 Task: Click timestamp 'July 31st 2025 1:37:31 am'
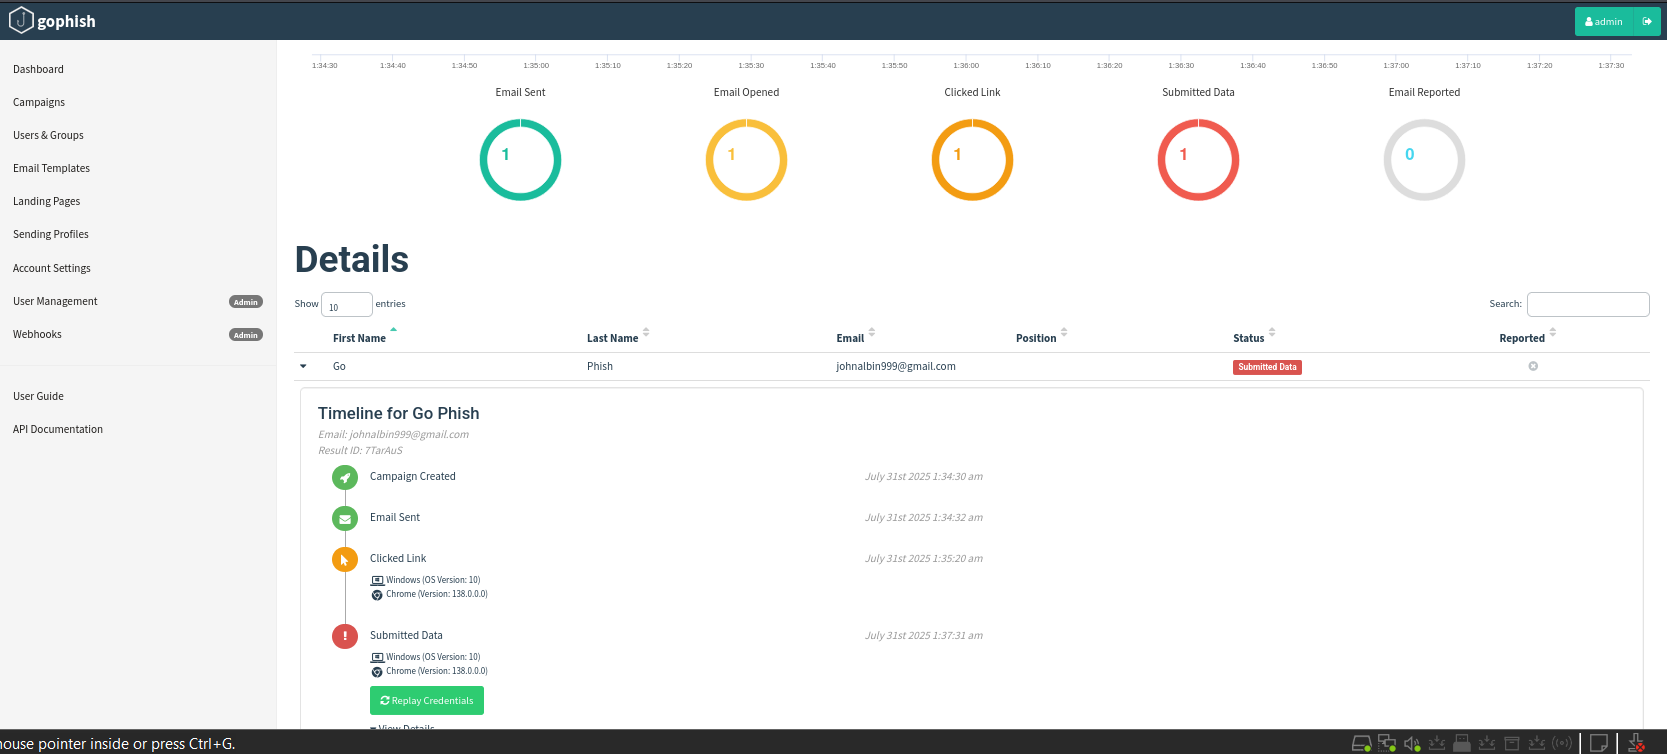(924, 635)
